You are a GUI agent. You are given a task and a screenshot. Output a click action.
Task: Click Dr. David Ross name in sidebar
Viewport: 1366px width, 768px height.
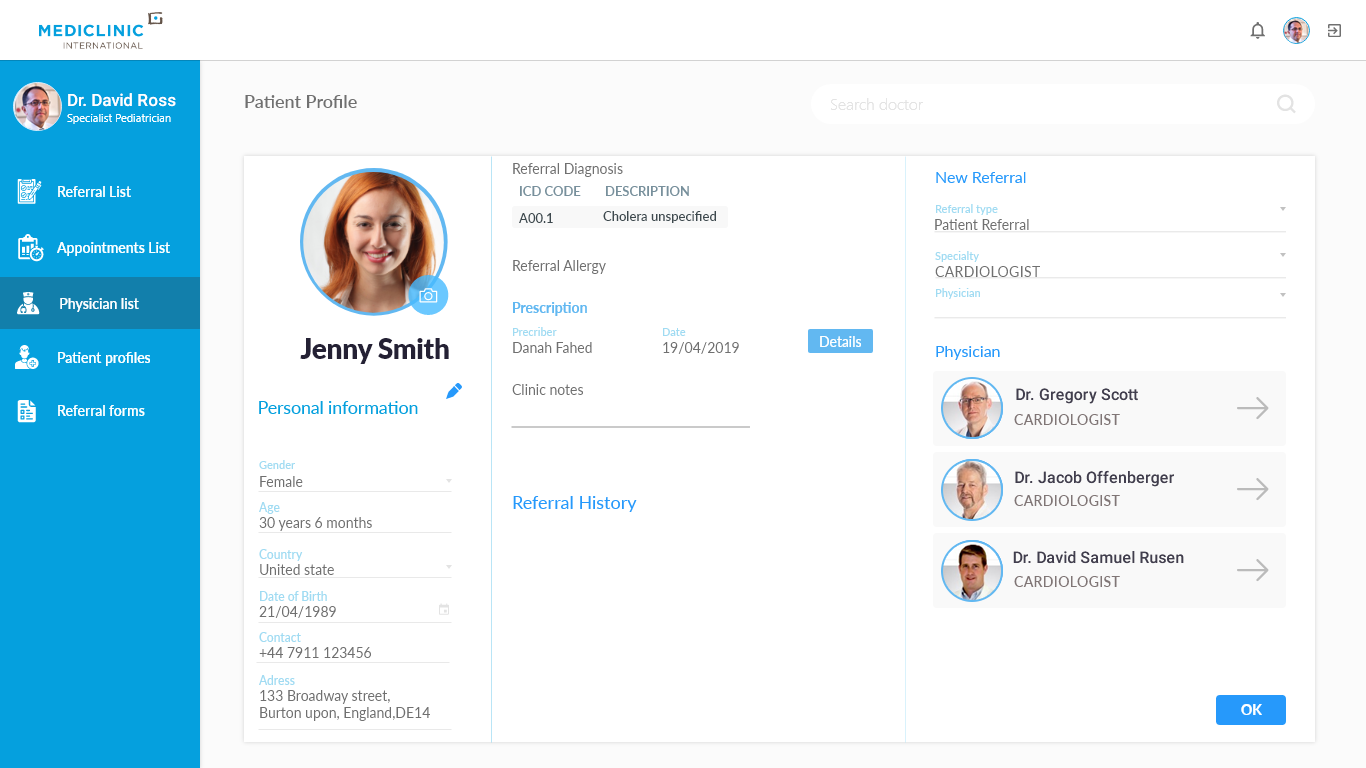click(121, 100)
